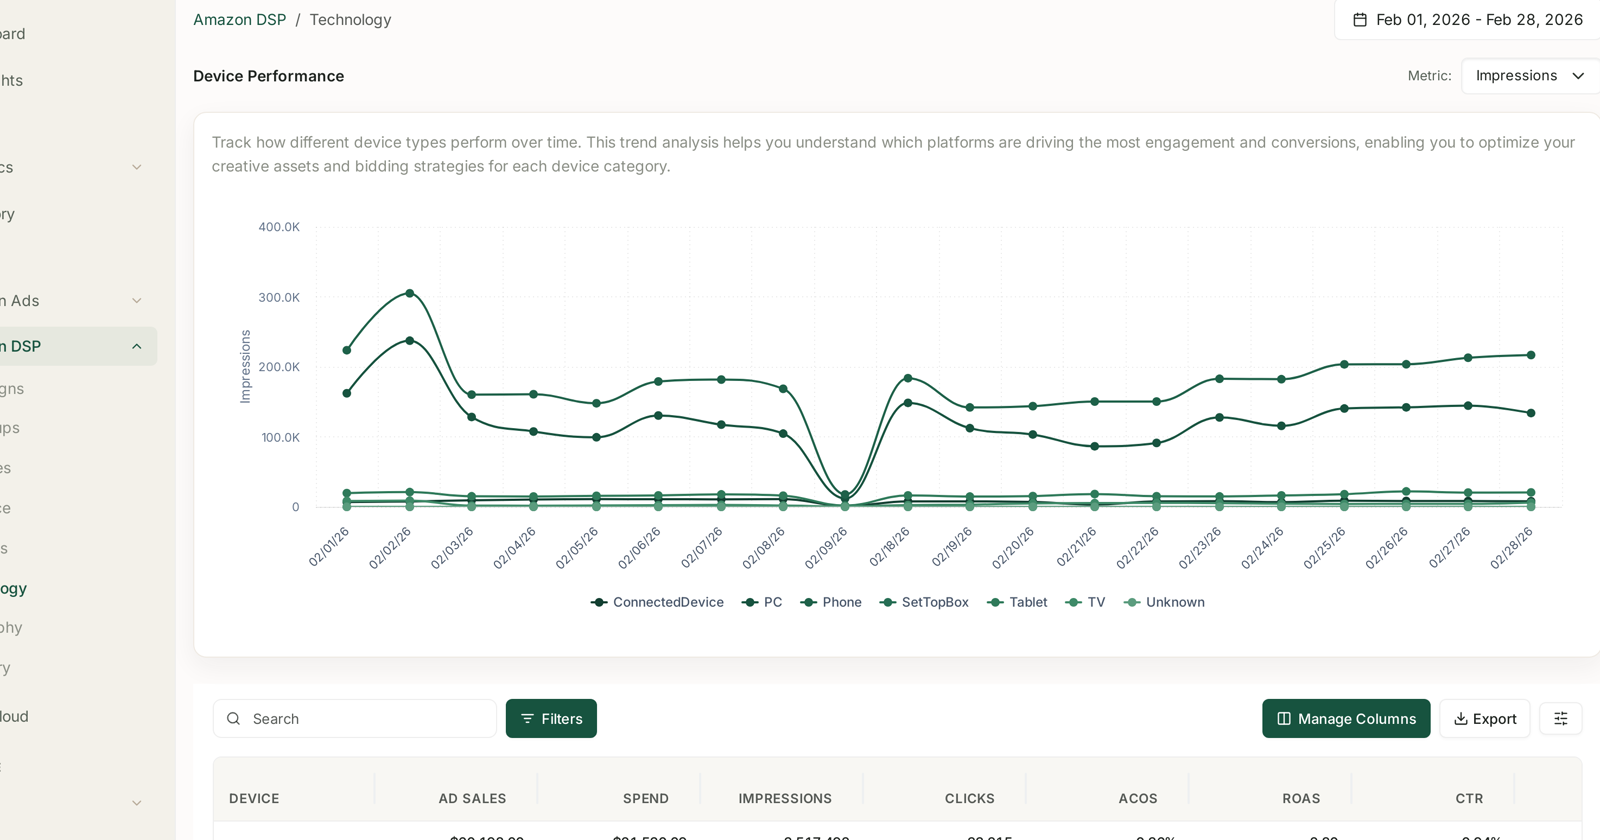Click the search magnifier icon
The height and width of the screenshot is (840, 1600).
[x=233, y=719]
